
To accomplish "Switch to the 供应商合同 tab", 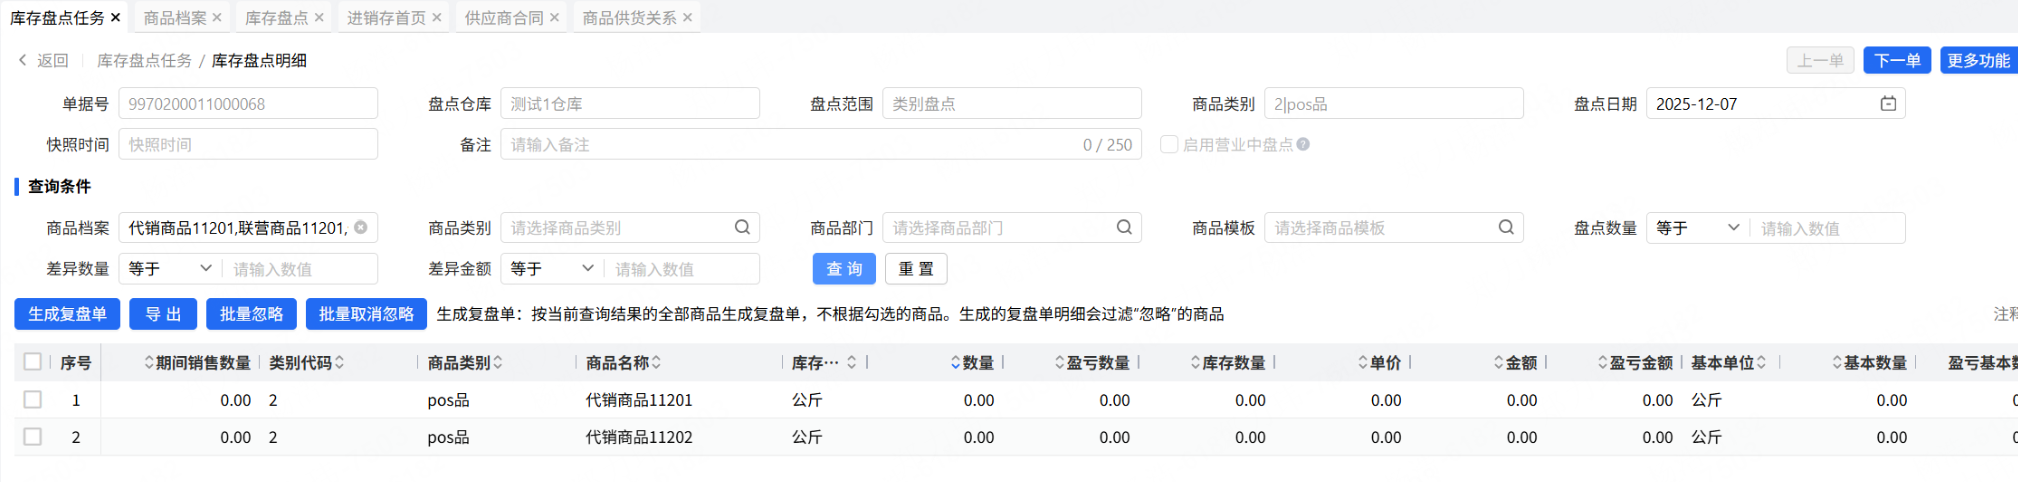I will [503, 18].
